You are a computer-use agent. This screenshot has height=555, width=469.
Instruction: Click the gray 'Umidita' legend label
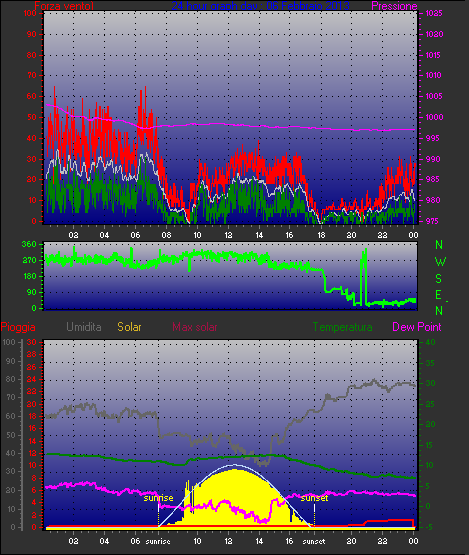coord(84,327)
